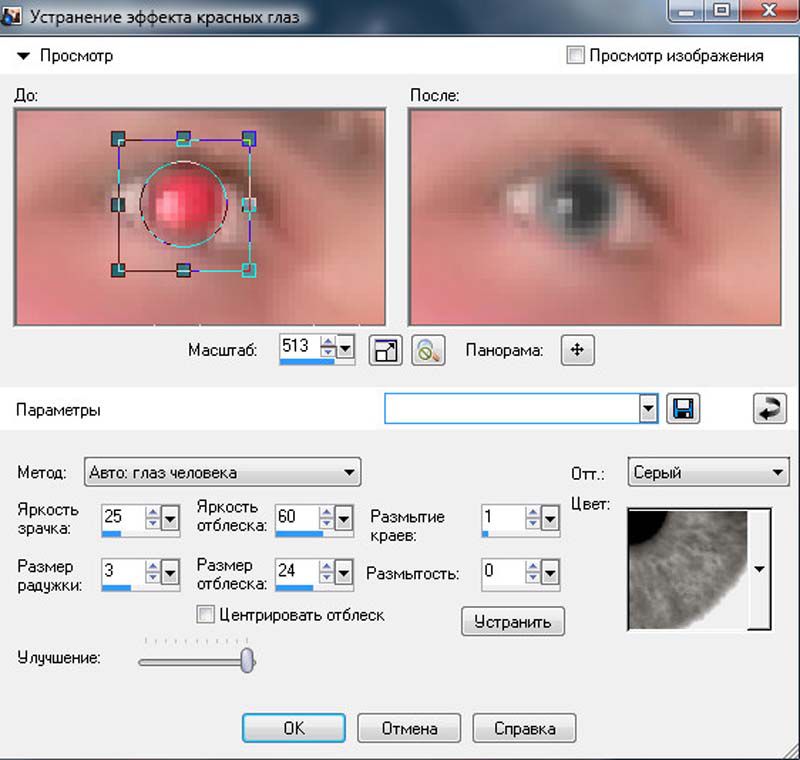The image size is (800, 760).
Task: Click the fit-to-window zoom icon
Action: pos(385,351)
